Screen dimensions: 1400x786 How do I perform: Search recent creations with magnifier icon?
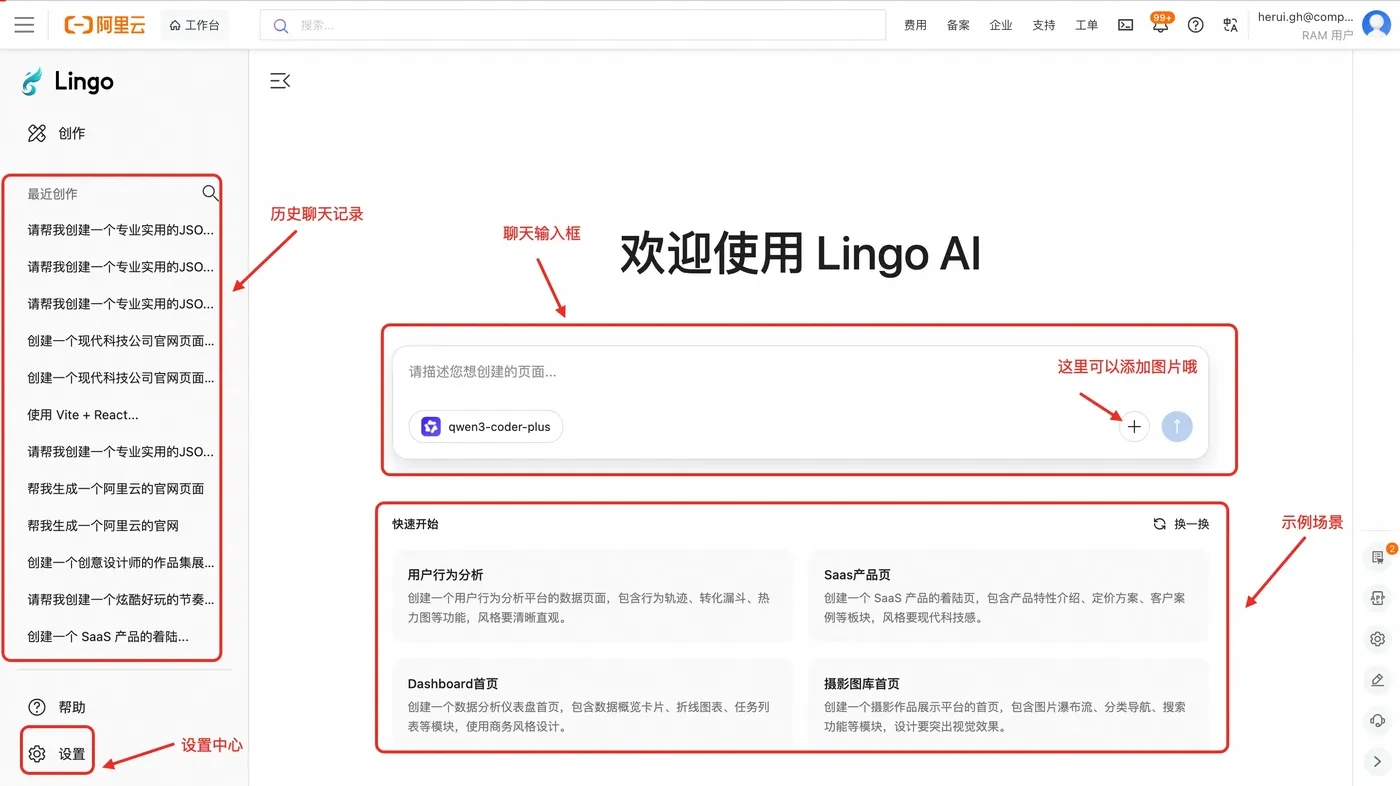click(x=210, y=193)
